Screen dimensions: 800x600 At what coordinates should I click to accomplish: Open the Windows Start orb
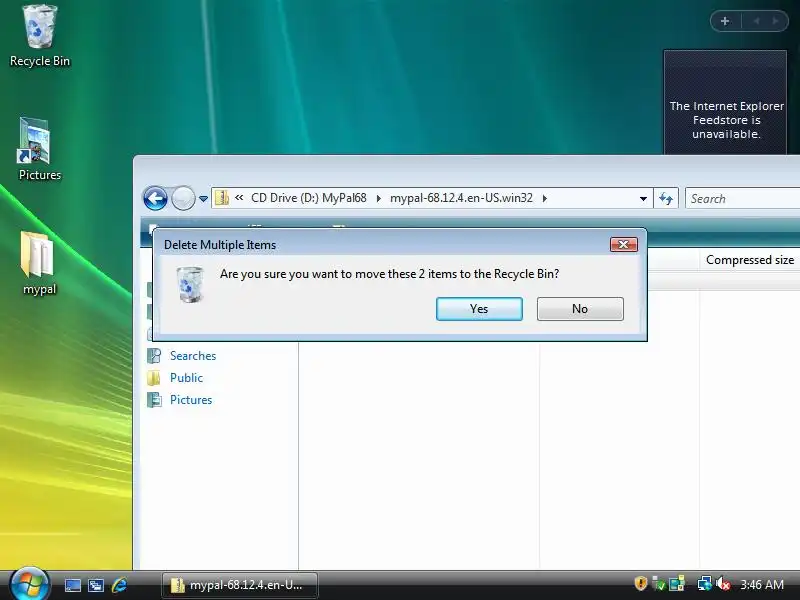click(29, 584)
